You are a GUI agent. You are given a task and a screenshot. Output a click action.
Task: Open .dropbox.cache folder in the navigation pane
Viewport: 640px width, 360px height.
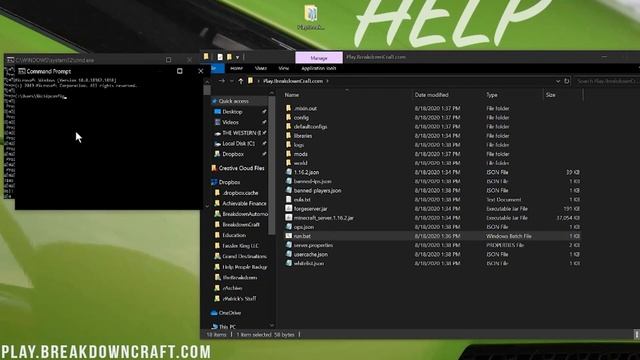click(x=240, y=193)
